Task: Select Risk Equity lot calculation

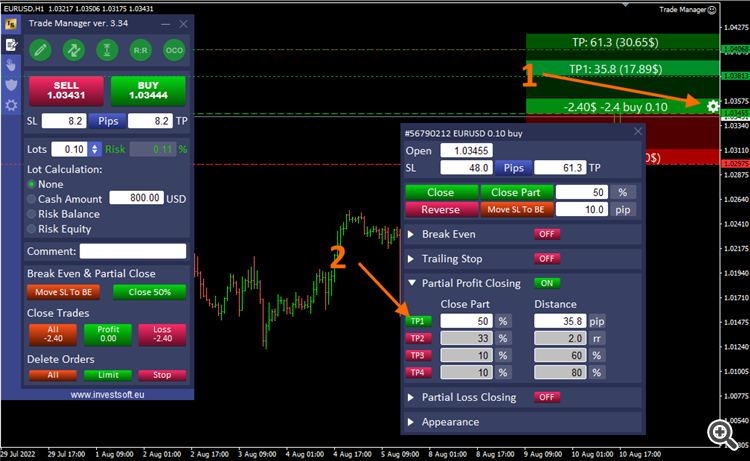Action: pos(32,229)
